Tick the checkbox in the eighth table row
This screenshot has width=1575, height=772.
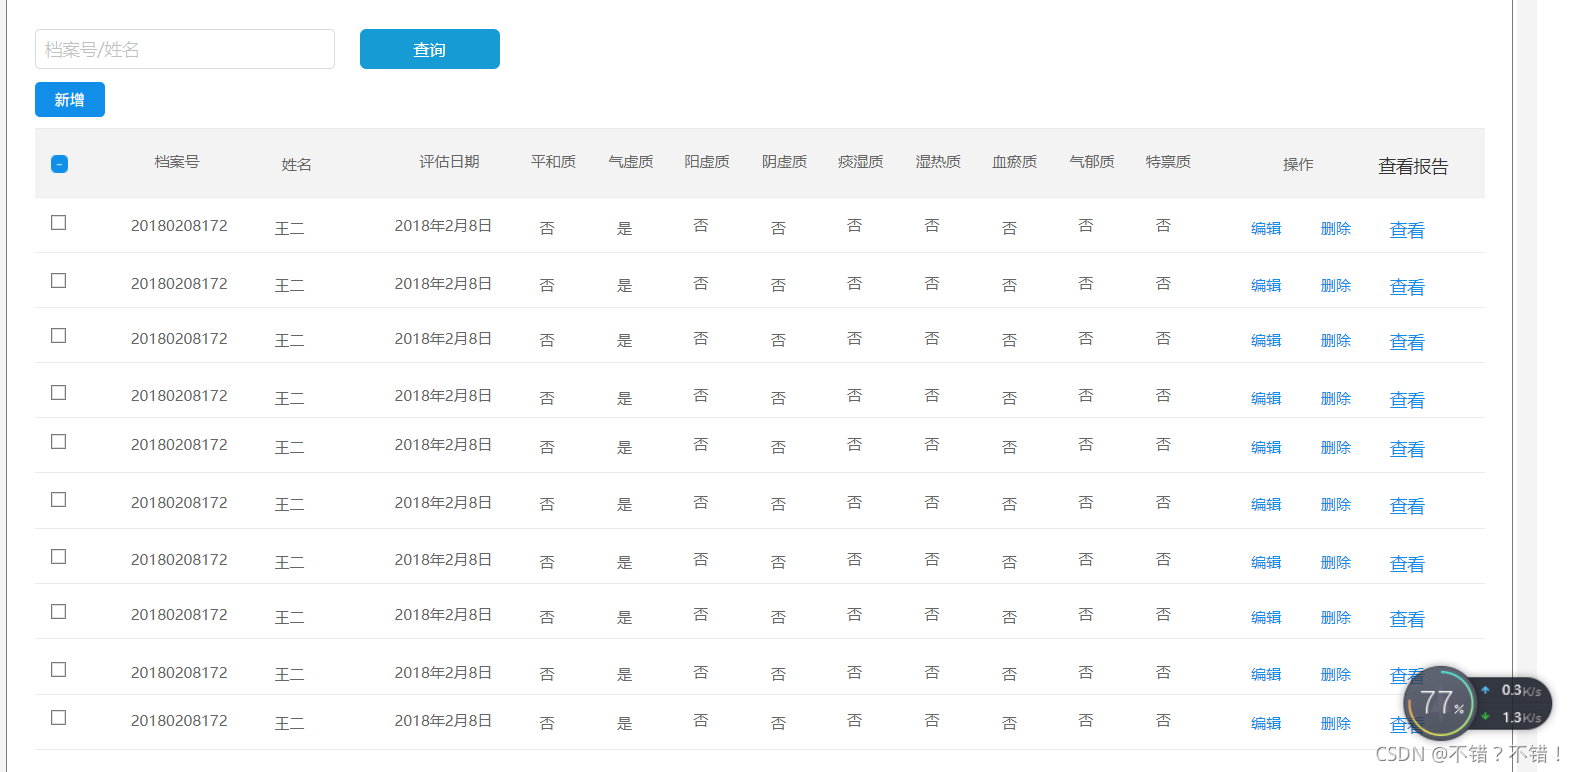coord(59,612)
